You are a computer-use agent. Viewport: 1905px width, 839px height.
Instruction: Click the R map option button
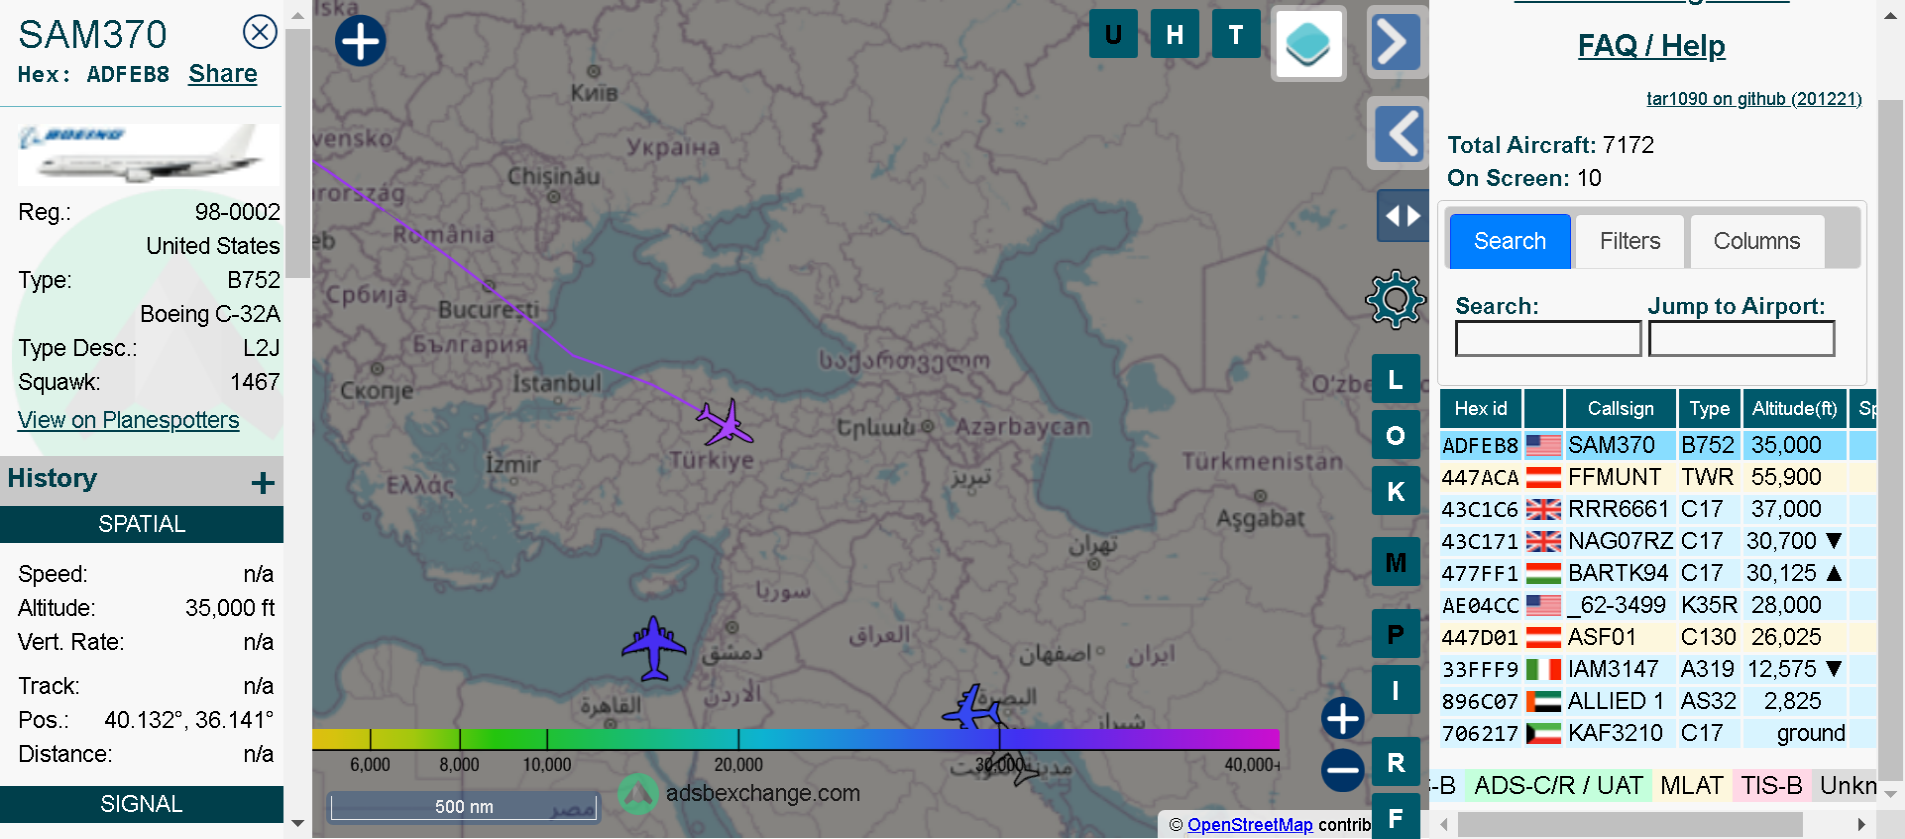tap(1396, 762)
